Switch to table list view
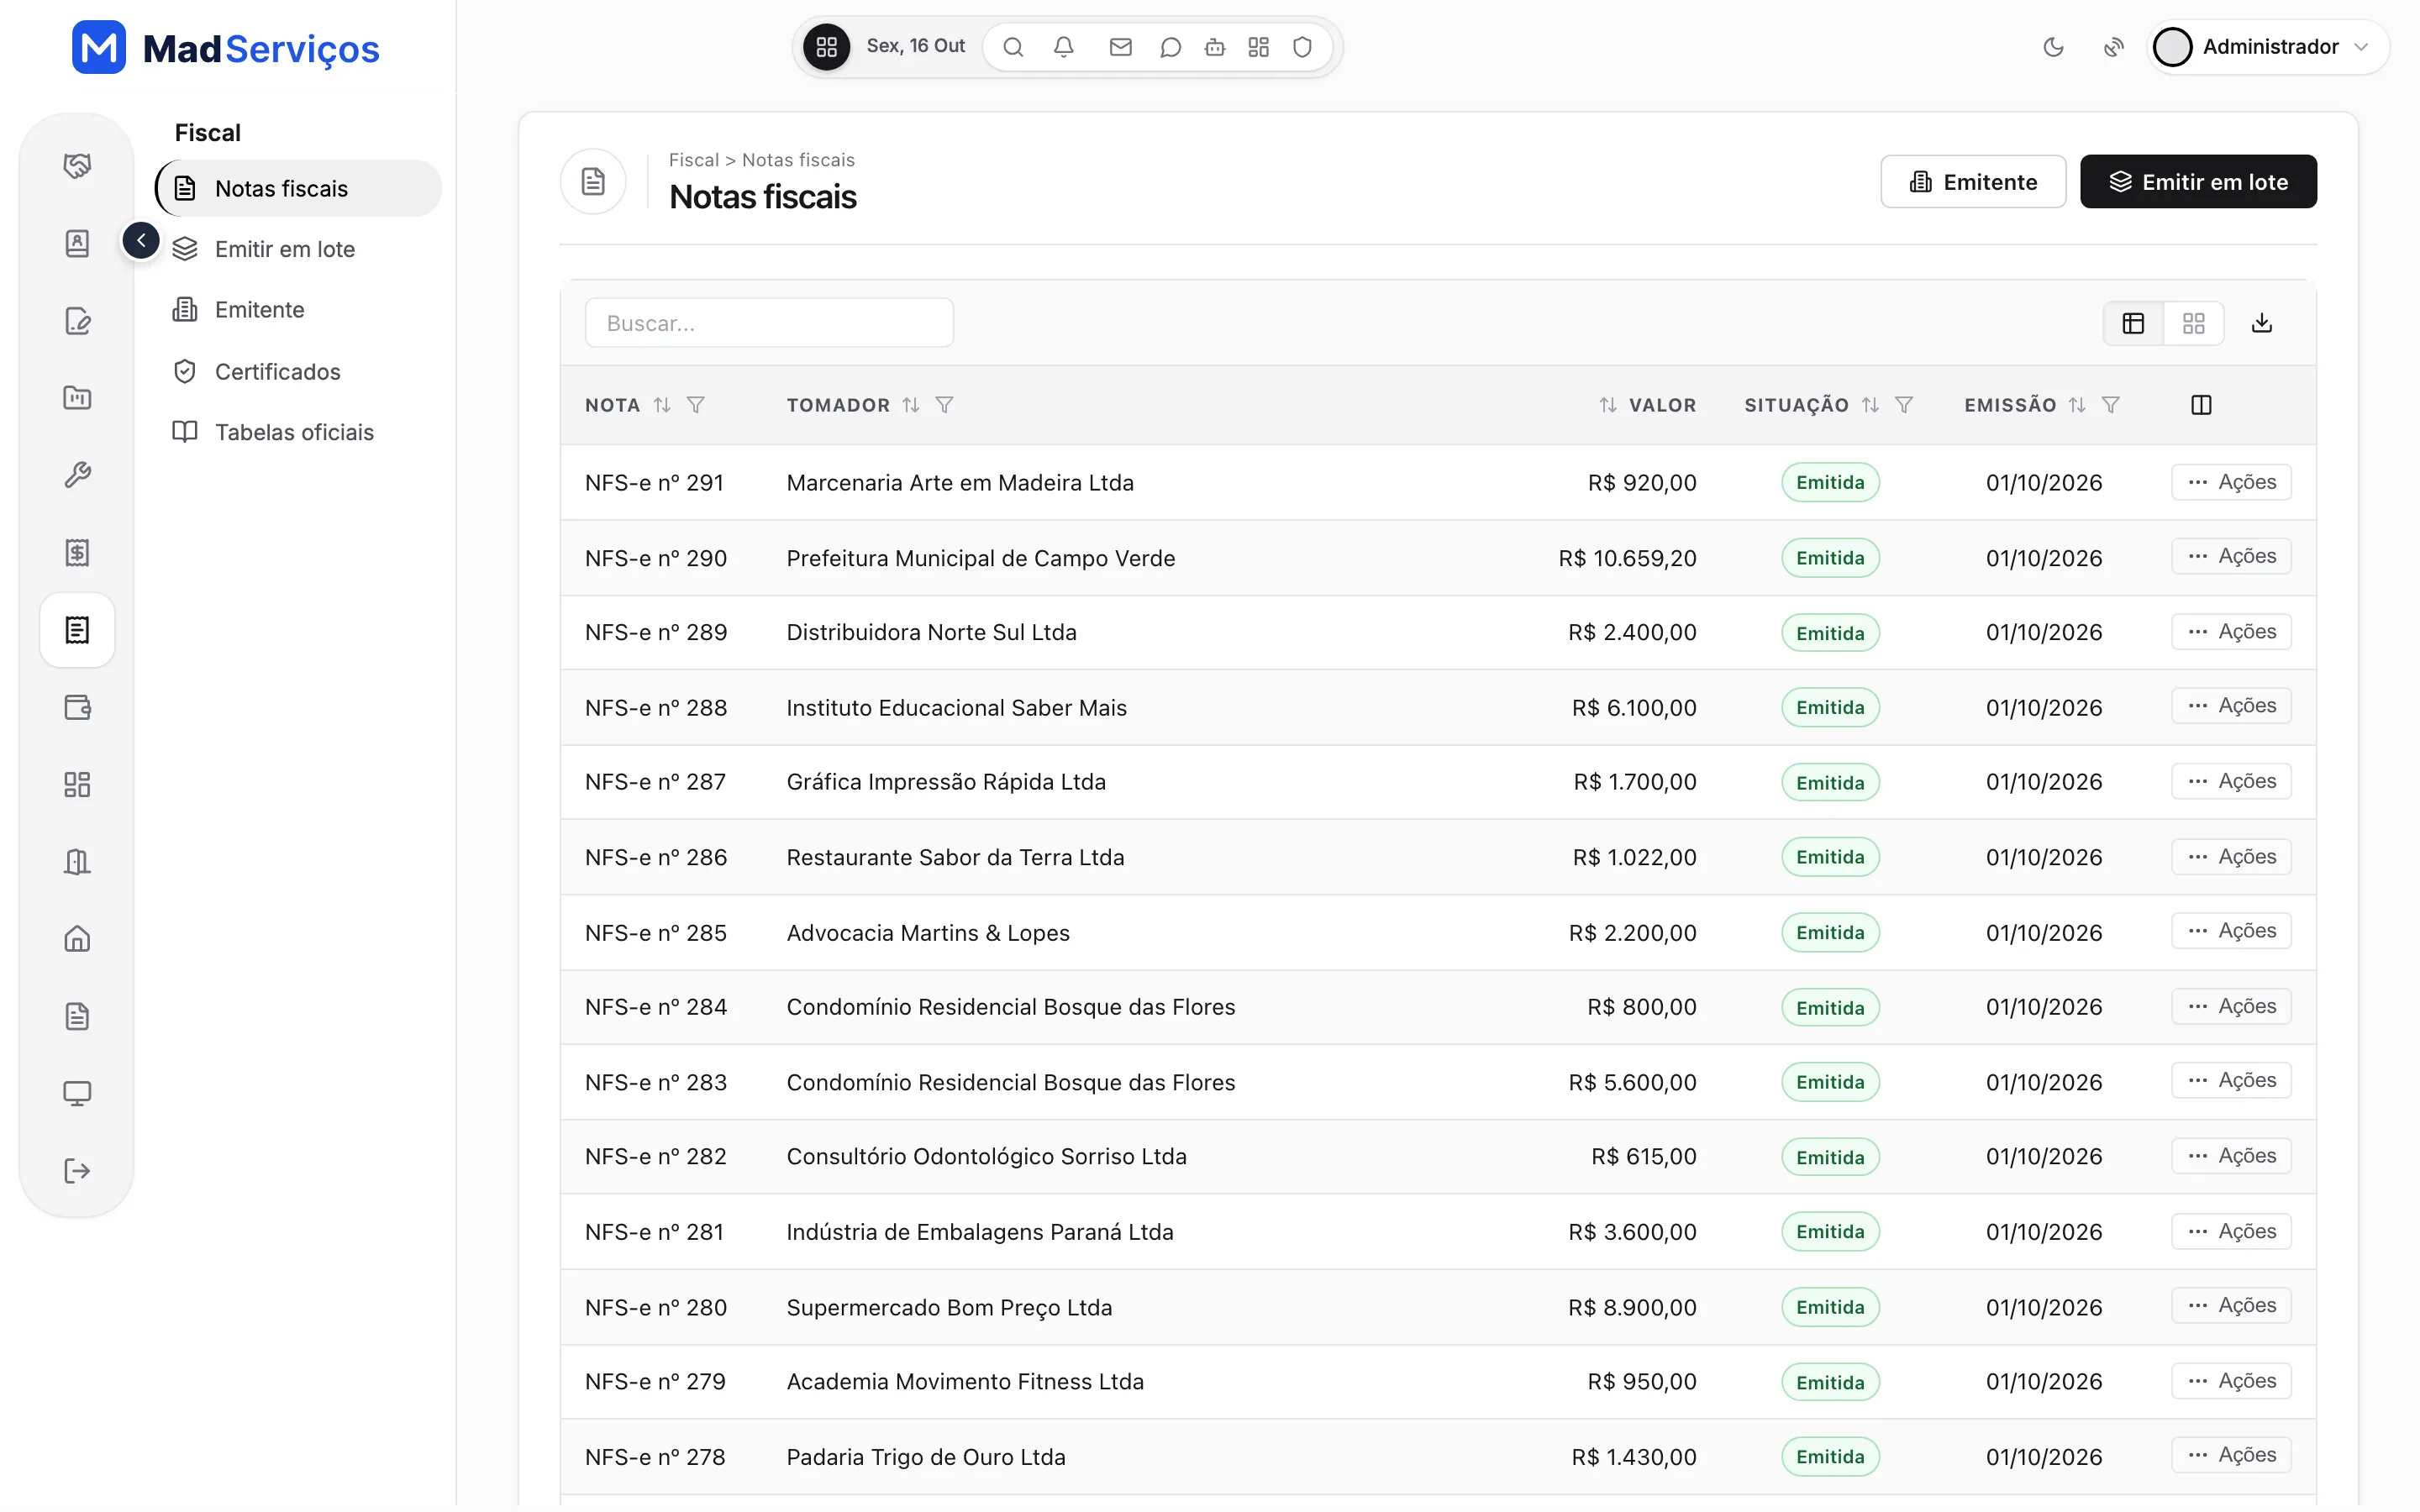Image resolution: width=2420 pixels, height=1512 pixels. [x=2133, y=323]
